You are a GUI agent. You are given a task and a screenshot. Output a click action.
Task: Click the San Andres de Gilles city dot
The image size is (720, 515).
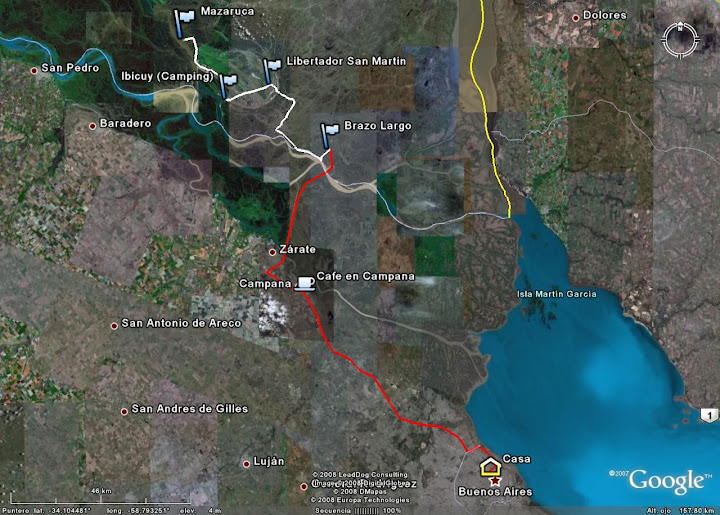[x=124, y=412]
